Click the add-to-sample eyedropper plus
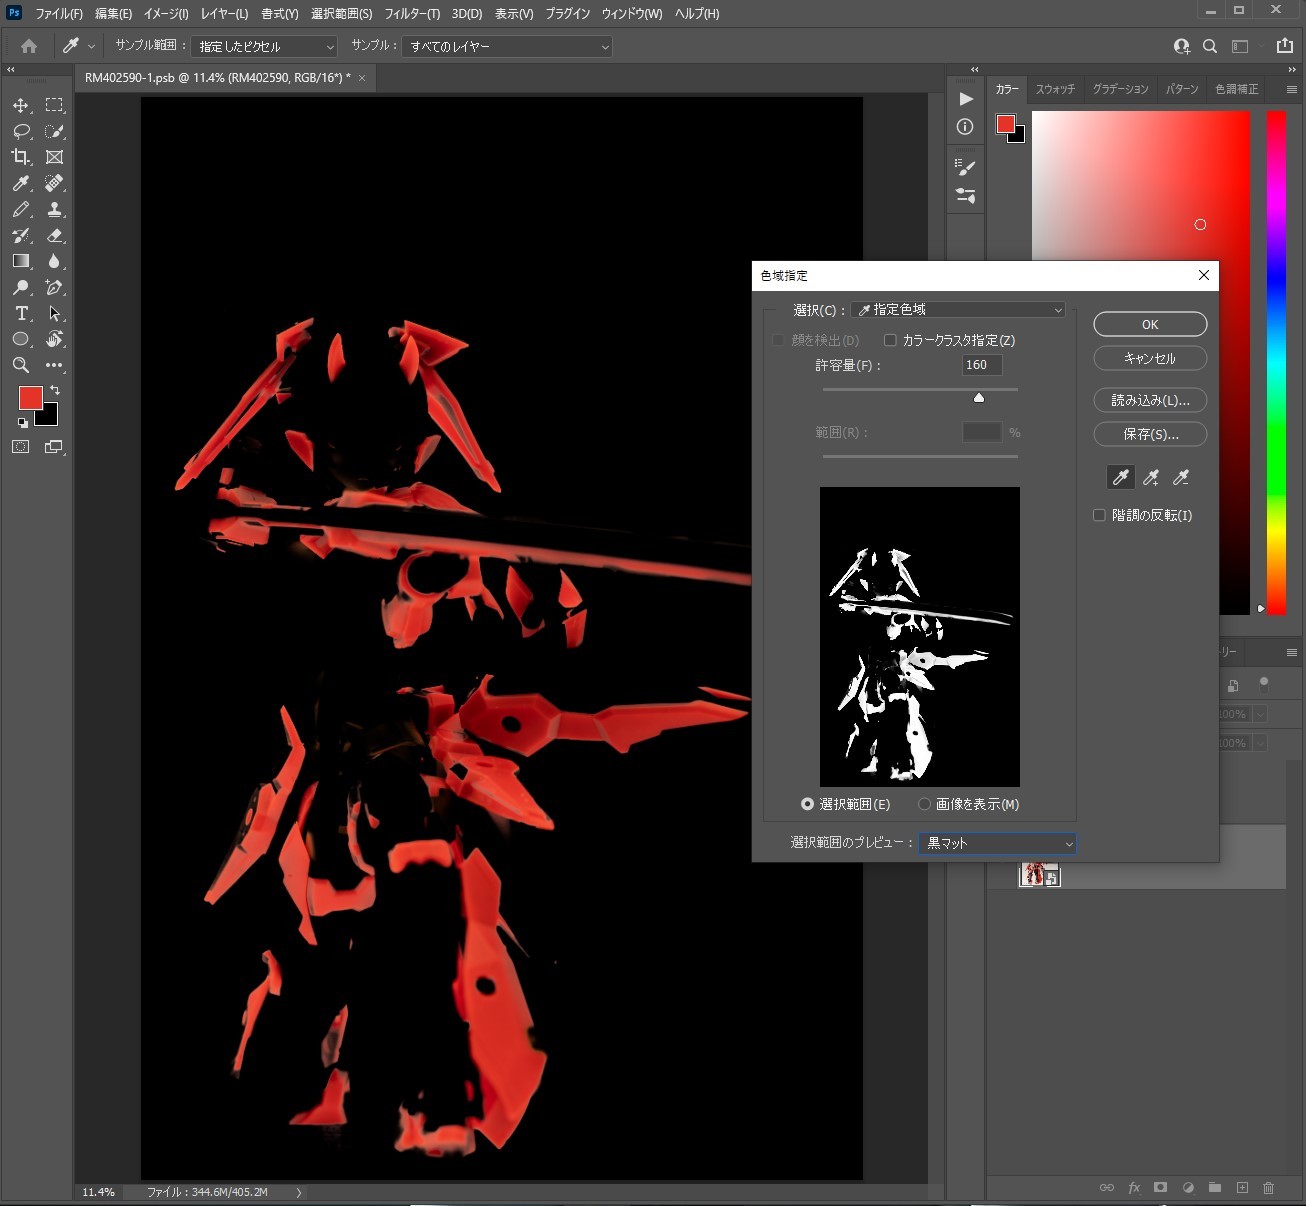The image size is (1306, 1206). (1151, 478)
